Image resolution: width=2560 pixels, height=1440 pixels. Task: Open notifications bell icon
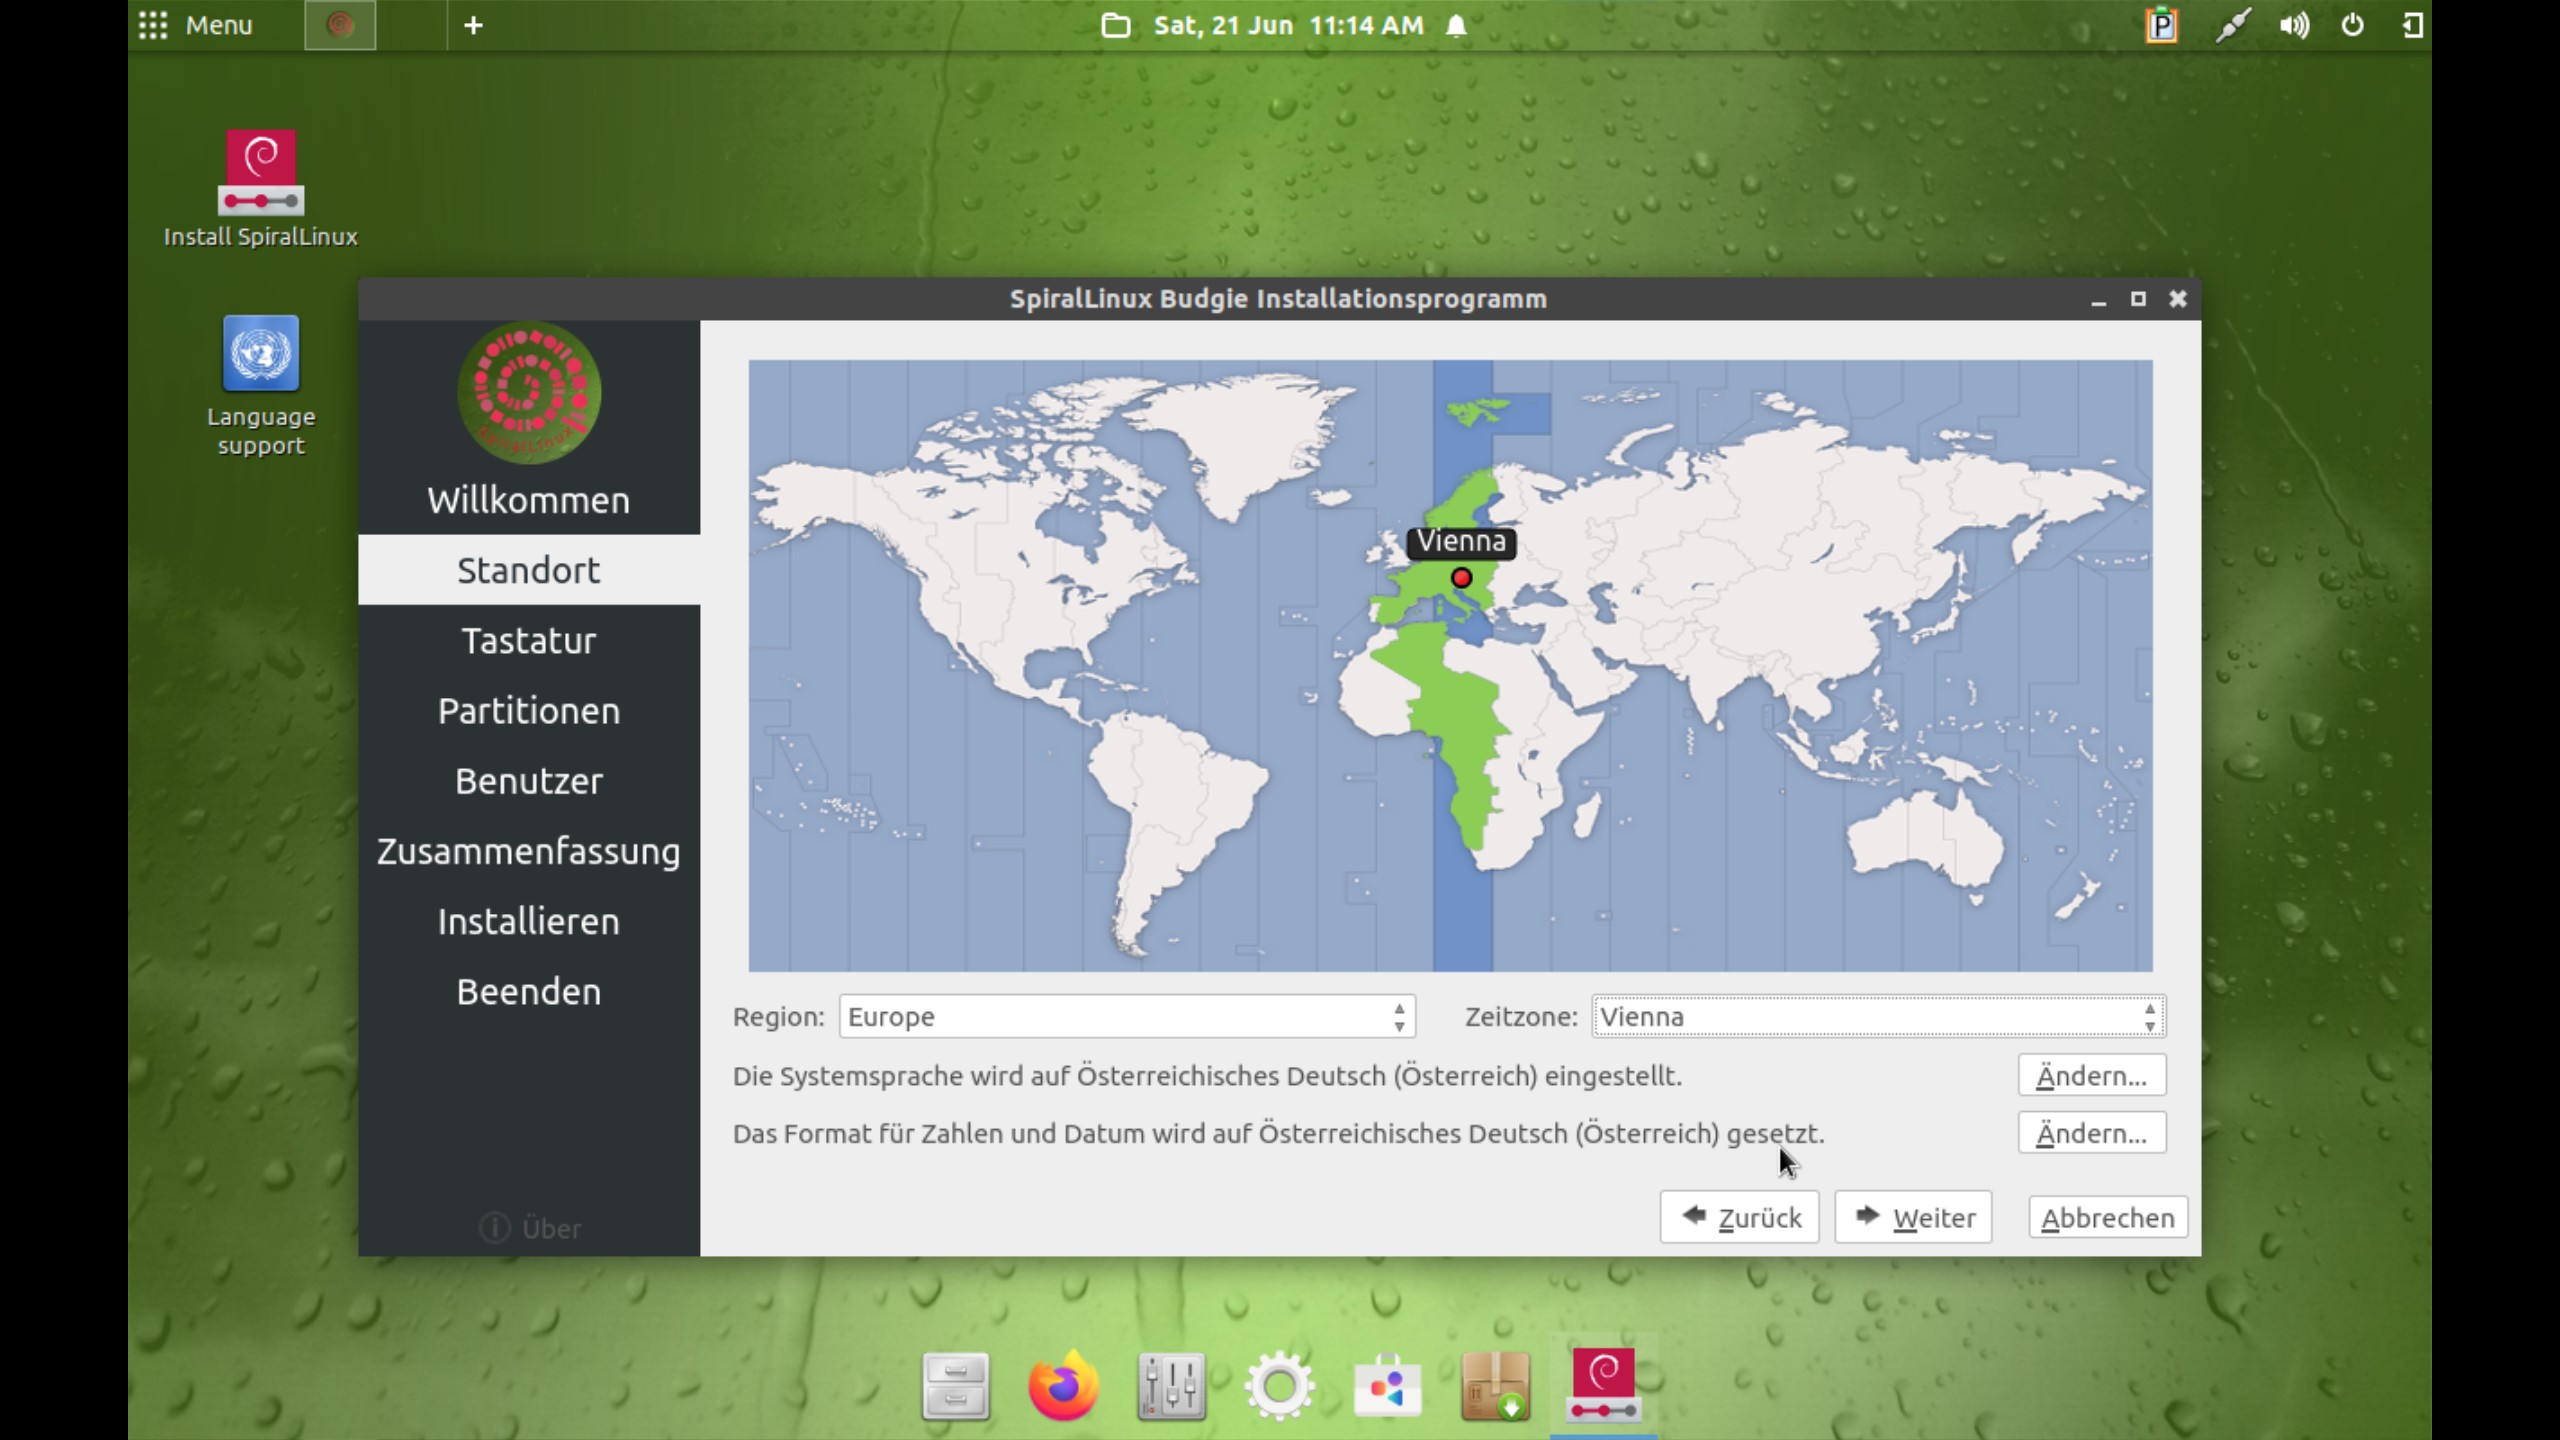point(1456,25)
